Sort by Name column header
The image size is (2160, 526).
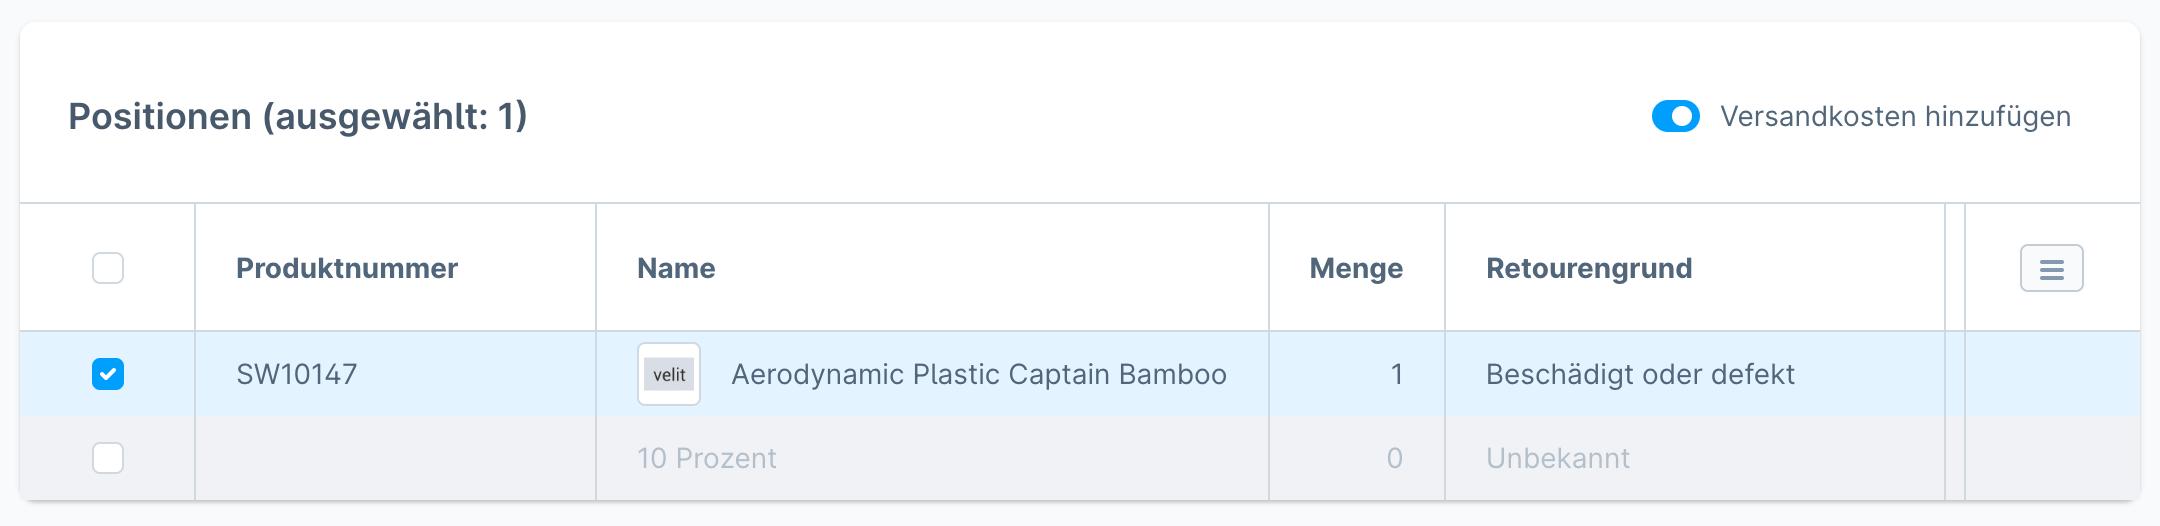pyautogui.click(x=676, y=268)
